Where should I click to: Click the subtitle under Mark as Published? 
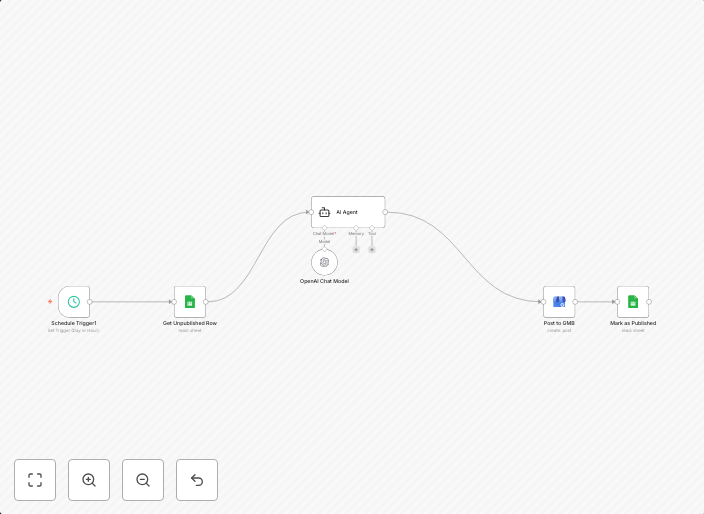click(633, 331)
